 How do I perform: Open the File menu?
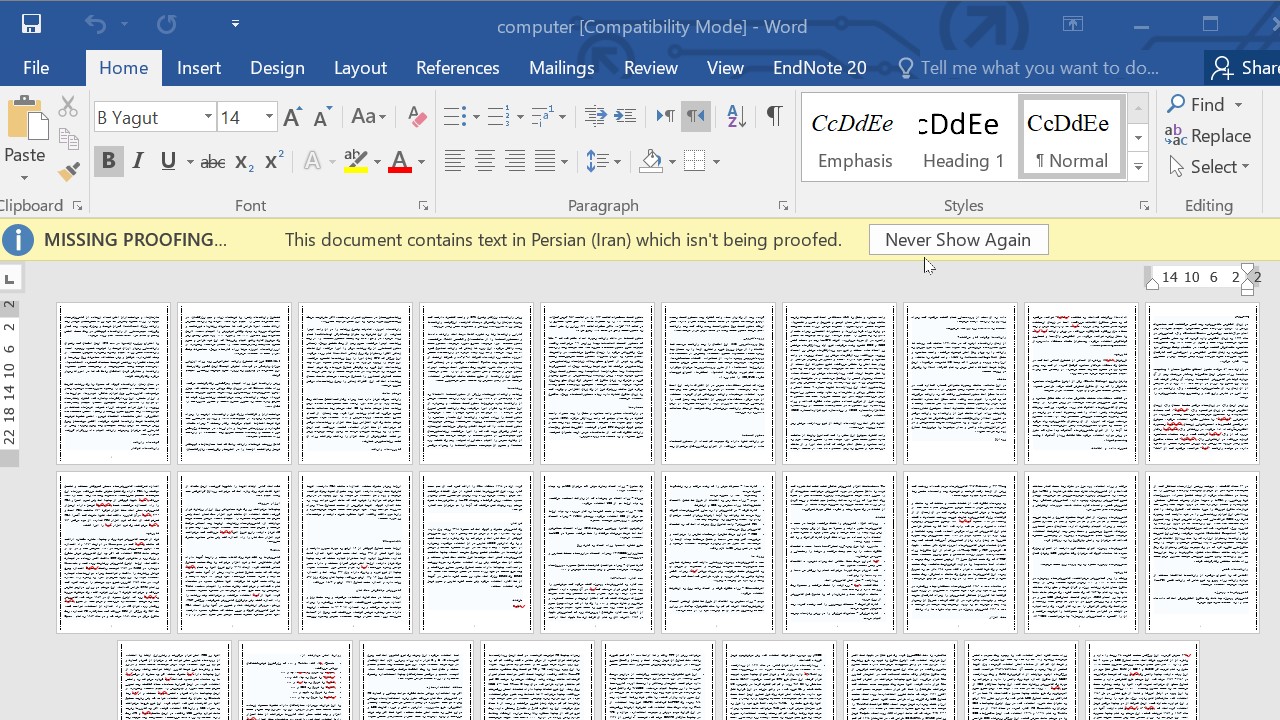[36, 68]
